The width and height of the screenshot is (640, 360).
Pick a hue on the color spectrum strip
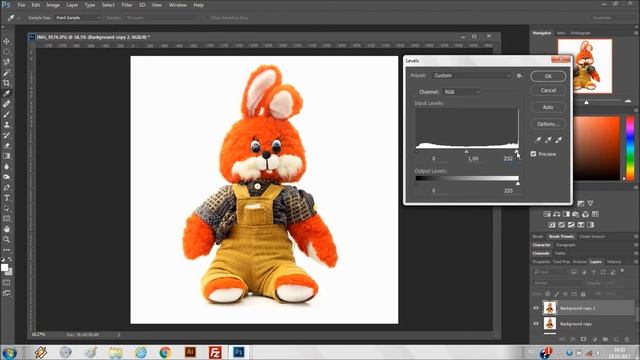tap(630, 149)
